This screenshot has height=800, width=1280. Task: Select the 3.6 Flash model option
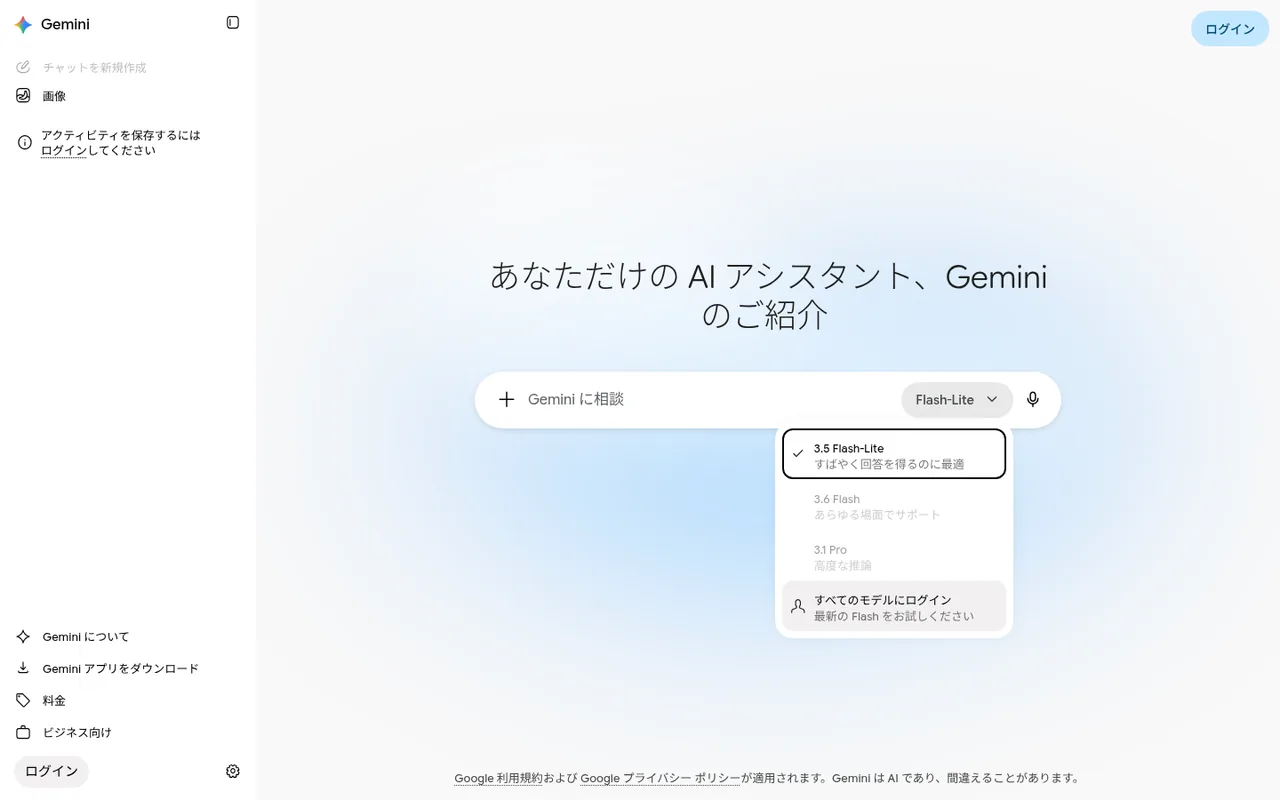[x=894, y=506]
